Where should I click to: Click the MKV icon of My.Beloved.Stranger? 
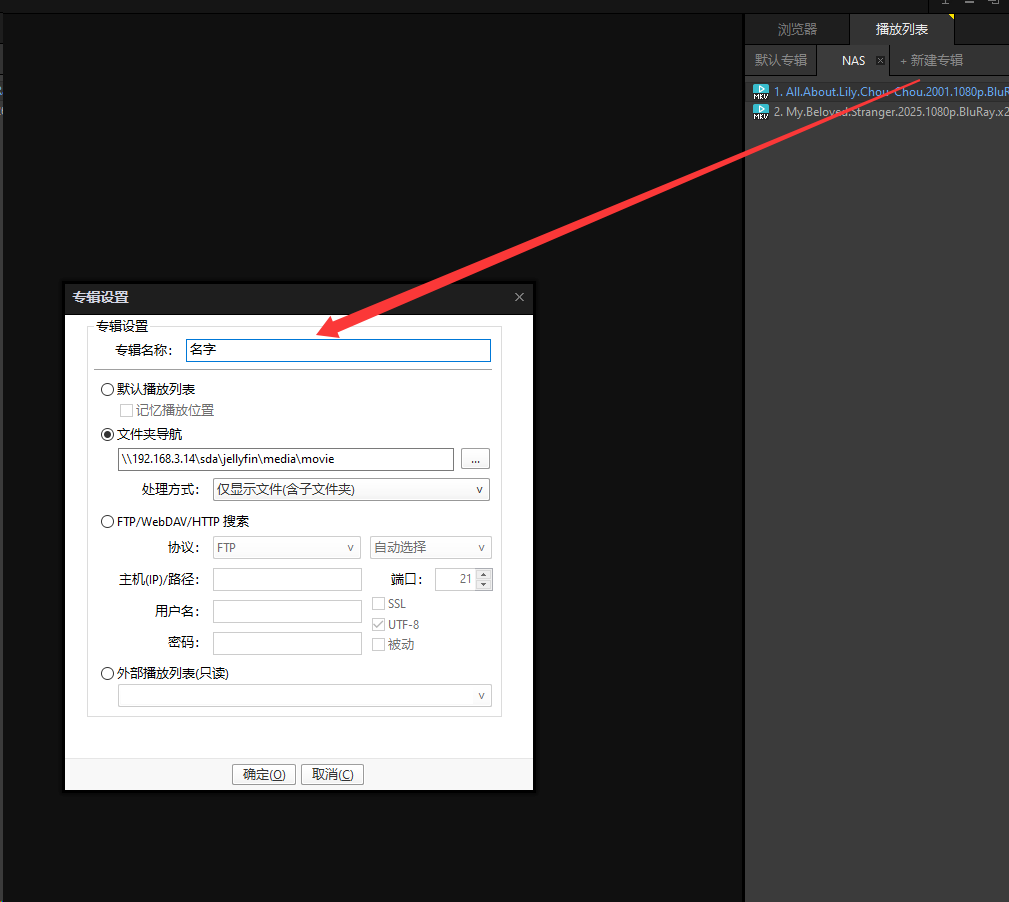click(761, 112)
